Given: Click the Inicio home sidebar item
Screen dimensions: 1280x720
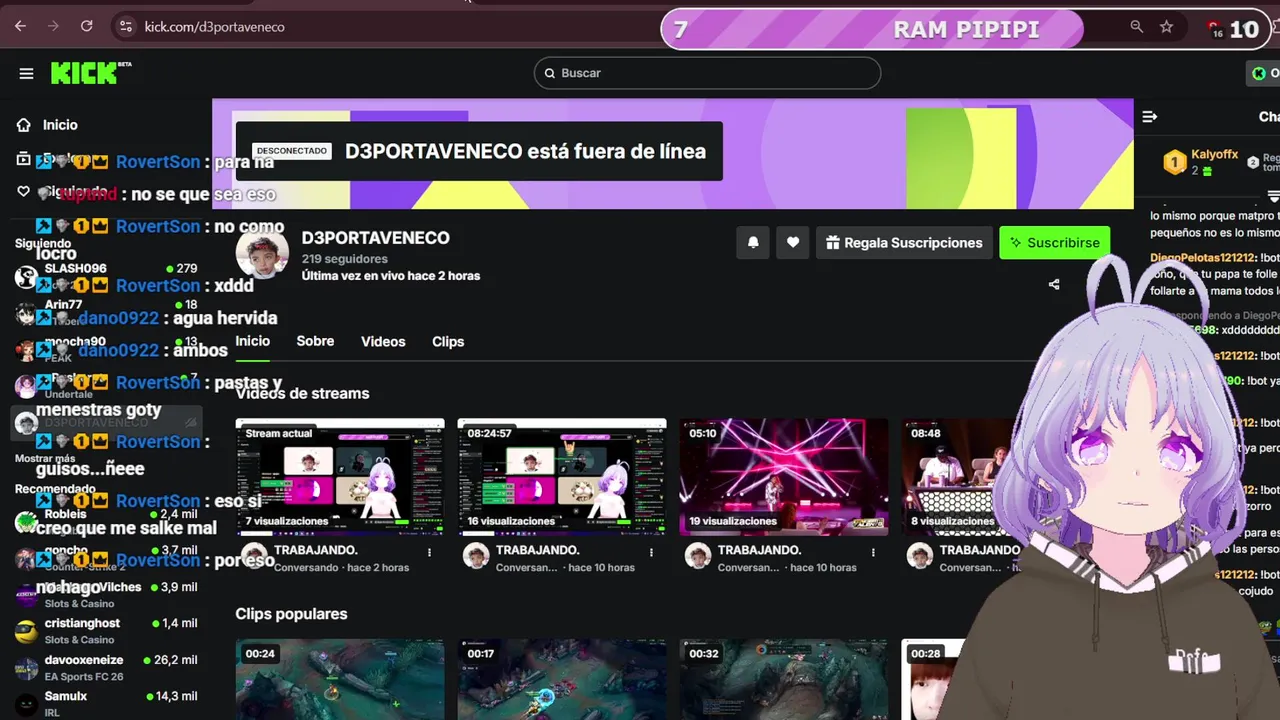Looking at the screenshot, I should click(x=60, y=125).
